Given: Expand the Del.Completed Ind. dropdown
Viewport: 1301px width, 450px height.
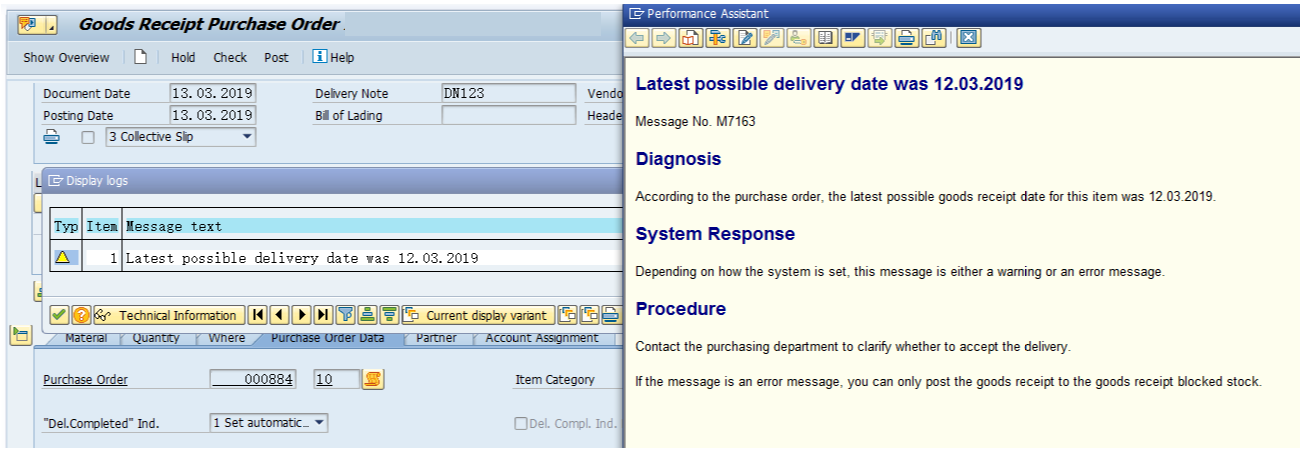Looking at the screenshot, I should [319, 423].
